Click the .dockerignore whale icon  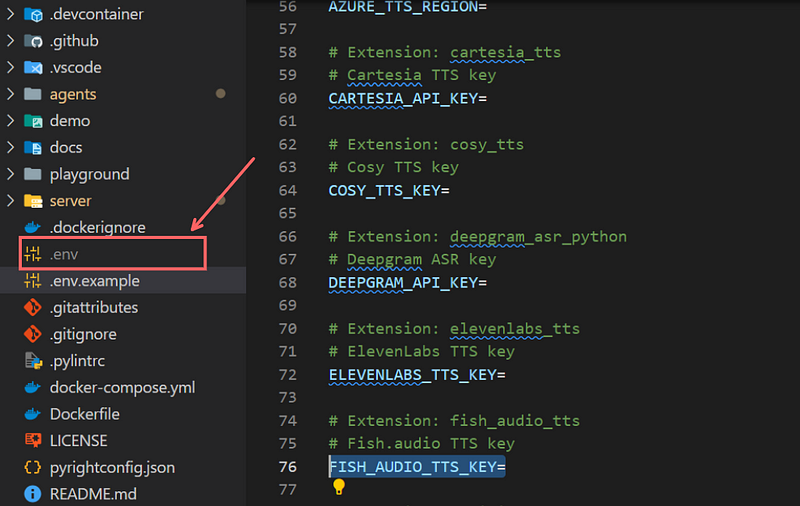tap(33, 227)
